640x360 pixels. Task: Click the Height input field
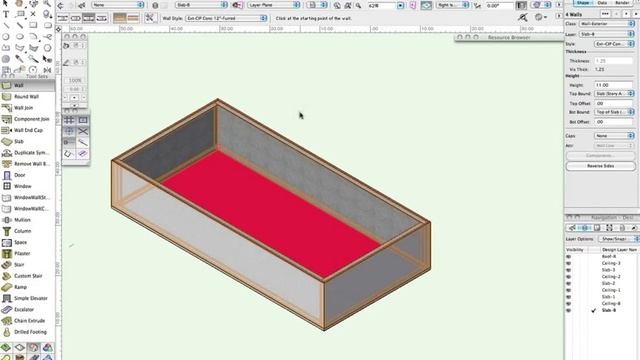[613, 85]
